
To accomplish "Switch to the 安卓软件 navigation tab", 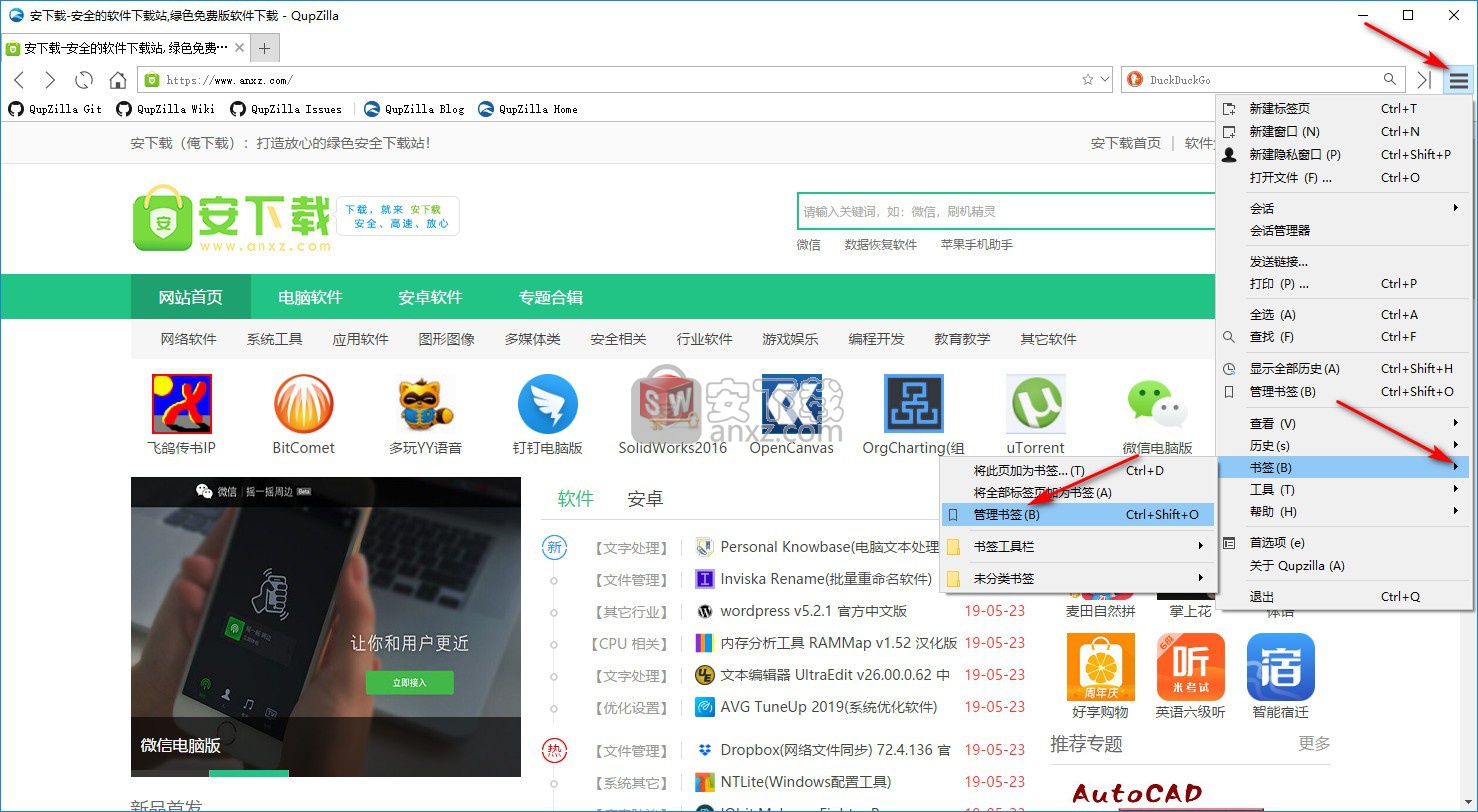I will point(430,297).
